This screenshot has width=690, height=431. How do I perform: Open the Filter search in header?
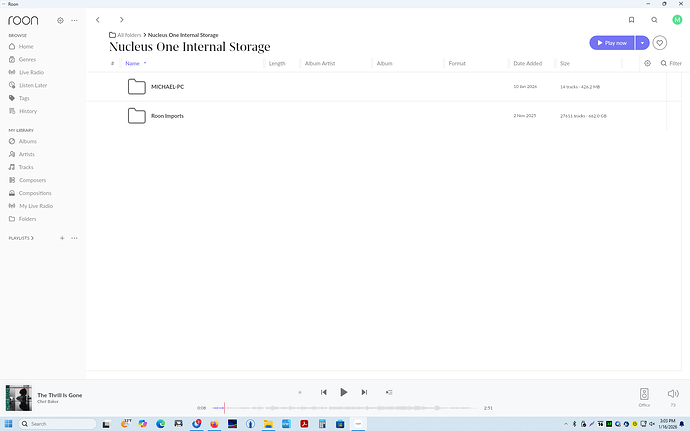tap(671, 63)
